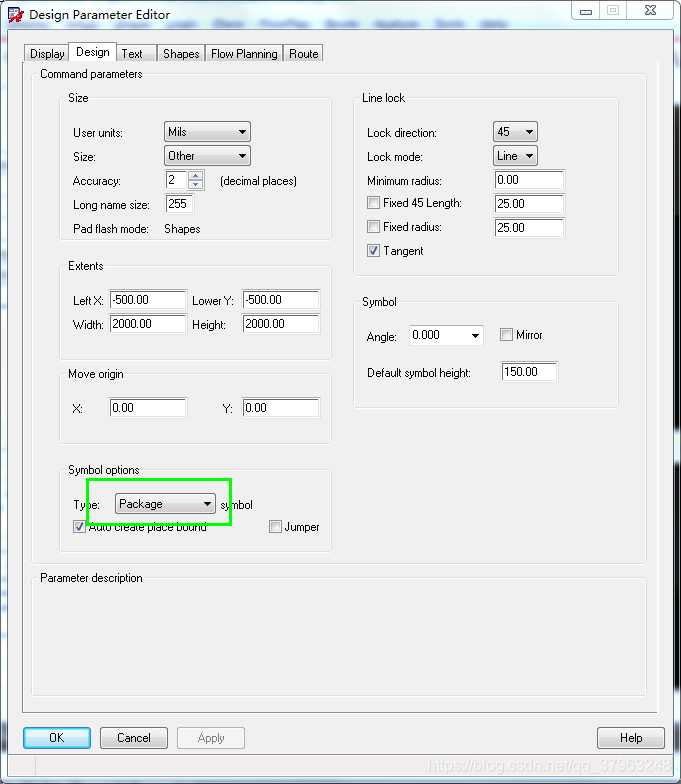Click the Left X extents field
Viewport: 681px width, 784px height.
pos(148,300)
